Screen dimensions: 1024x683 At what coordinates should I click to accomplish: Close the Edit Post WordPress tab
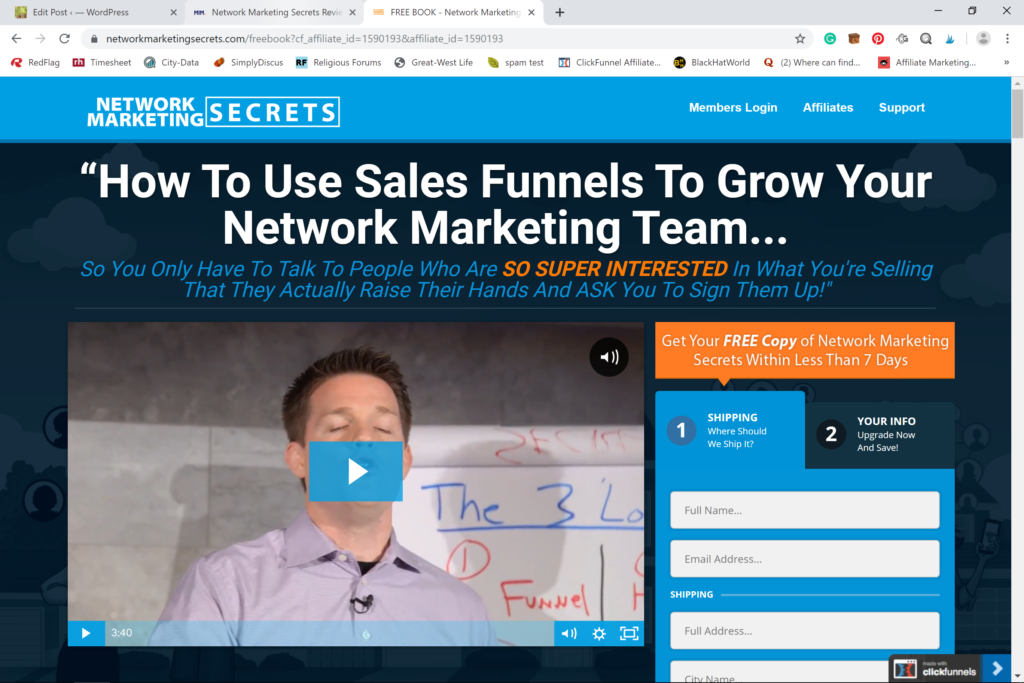pos(173,12)
